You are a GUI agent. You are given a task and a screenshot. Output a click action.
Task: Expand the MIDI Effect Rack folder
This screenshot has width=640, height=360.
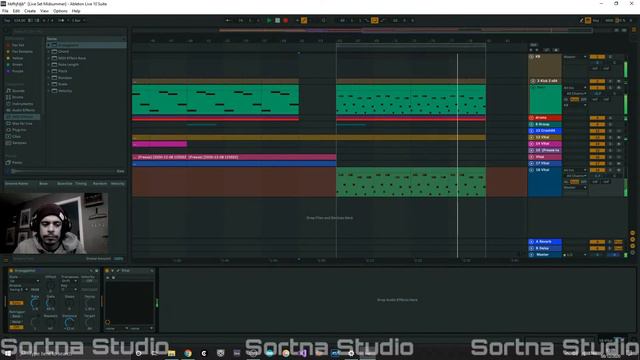[x=49, y=58]
